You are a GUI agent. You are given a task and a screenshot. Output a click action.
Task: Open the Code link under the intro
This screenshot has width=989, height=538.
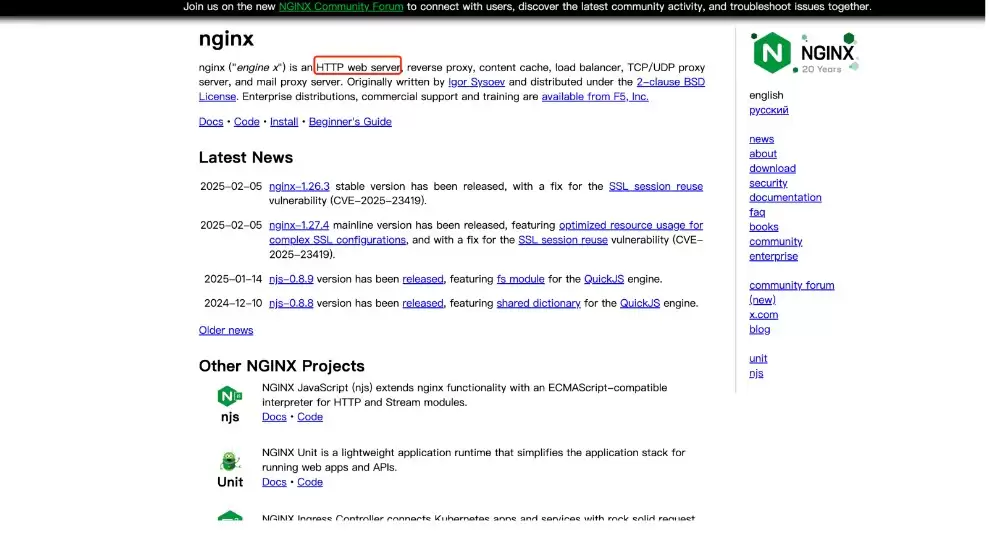[x=247, y=122]
